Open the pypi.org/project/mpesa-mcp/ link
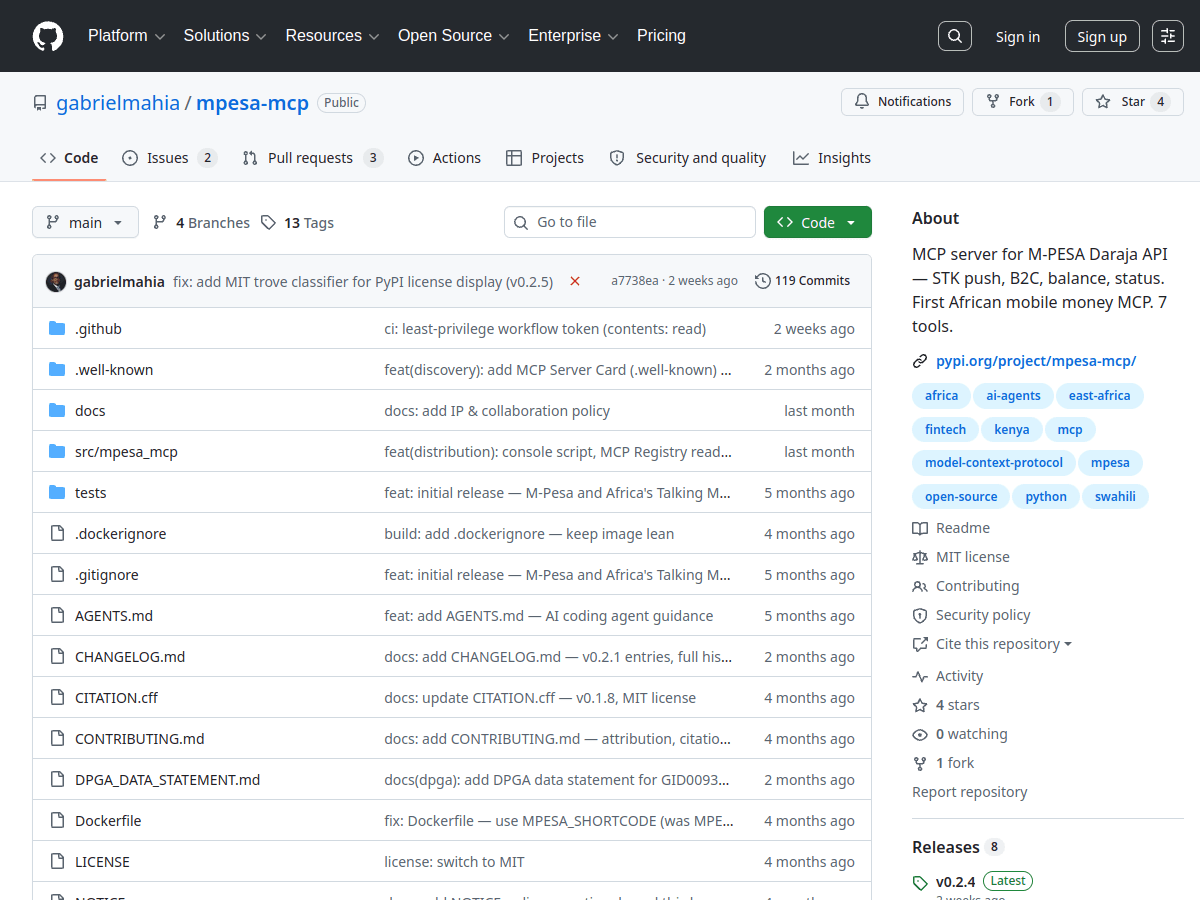1200x900 pixels. coord(1036,362)
